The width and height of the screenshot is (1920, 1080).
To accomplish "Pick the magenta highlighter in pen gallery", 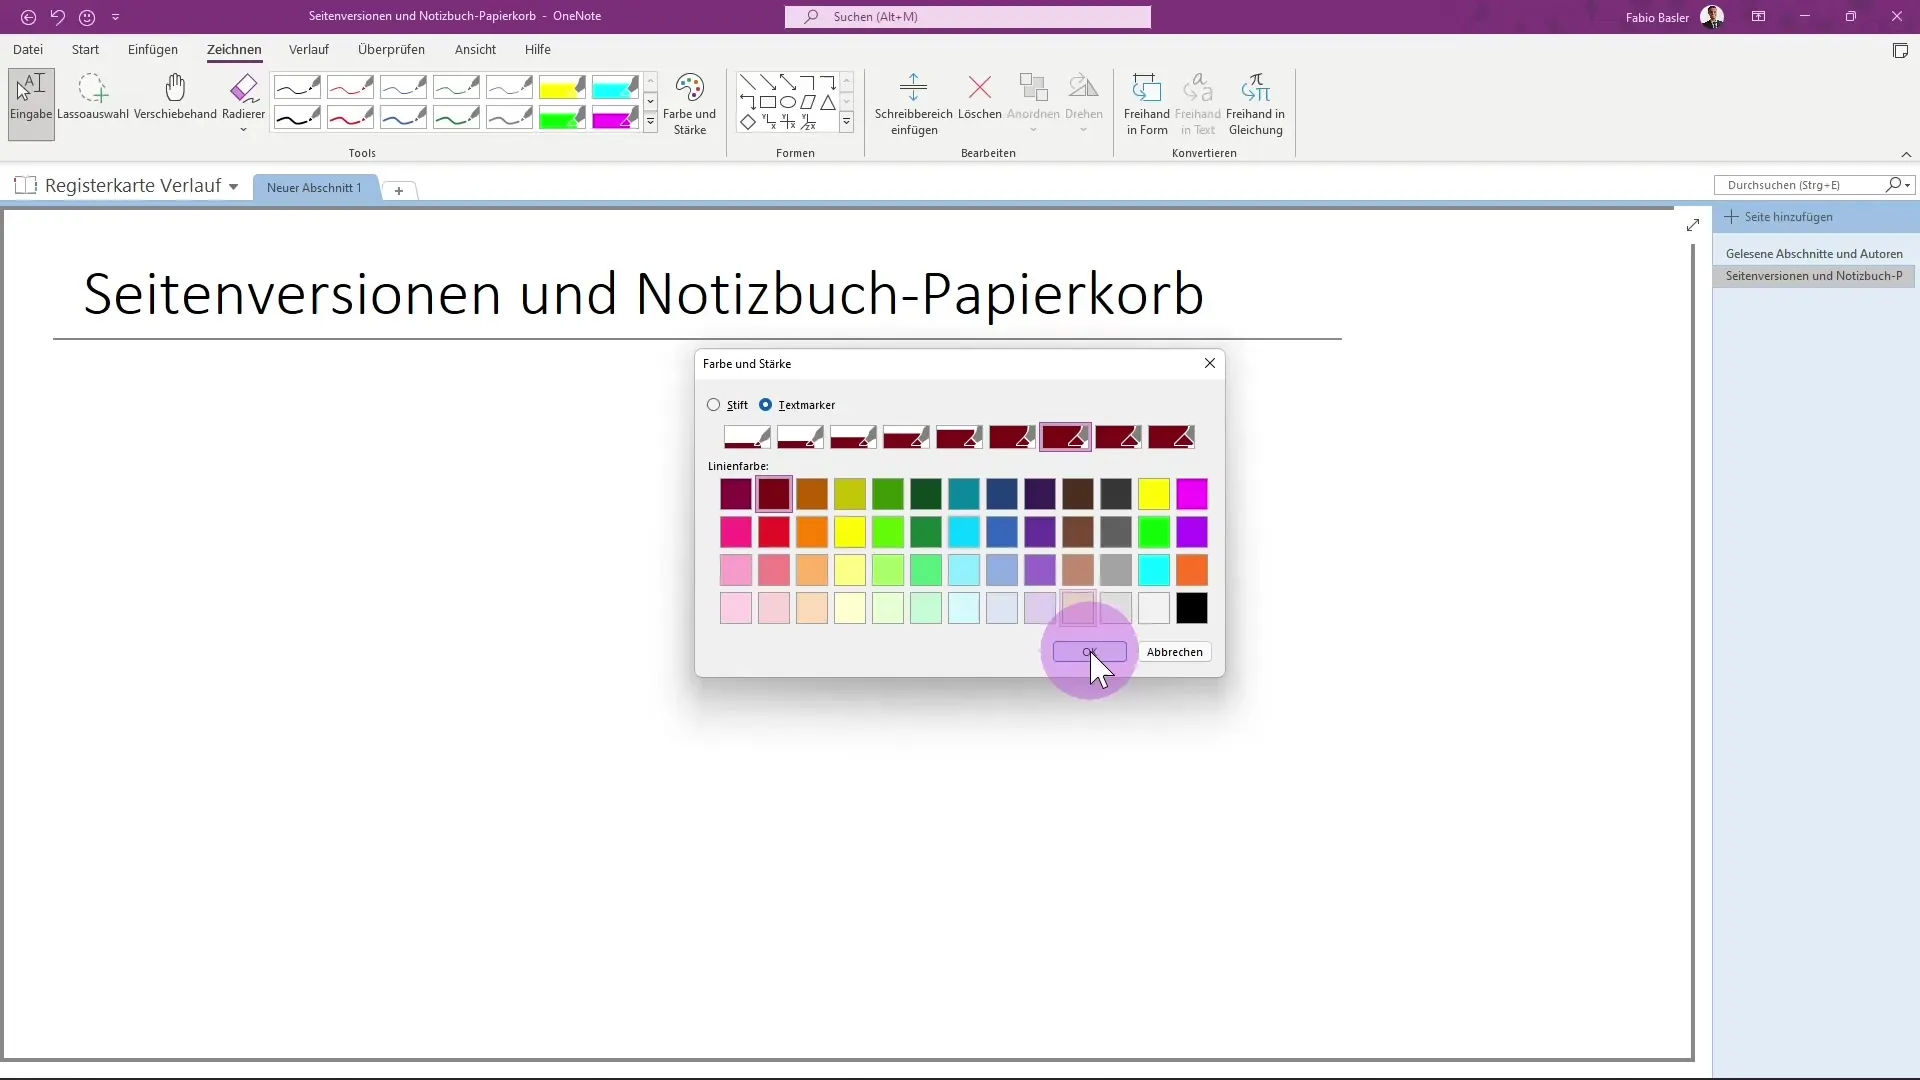I will tap(615, 118).
